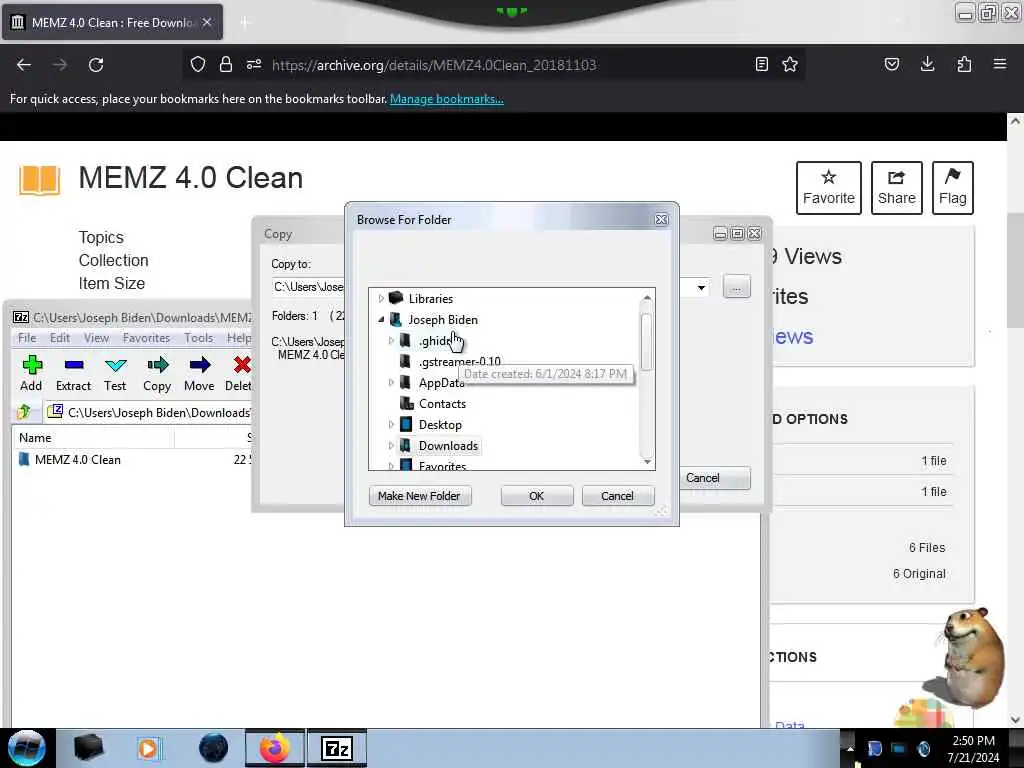1024x768 pixels.
Task: Click the Extract tool in 7-Zip
Action: (x=73, y=374)
